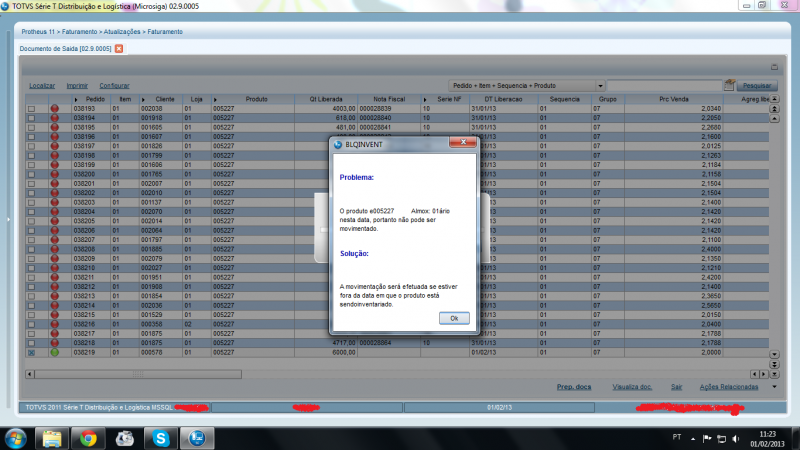Open Google Chrome from the taskbar
800x450 pixels.
pyautogui.click(x=88, y=438)
